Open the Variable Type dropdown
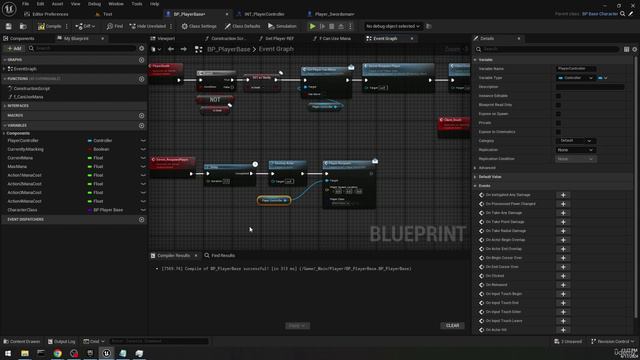This screenshot has height=360, width=640. 576,78
